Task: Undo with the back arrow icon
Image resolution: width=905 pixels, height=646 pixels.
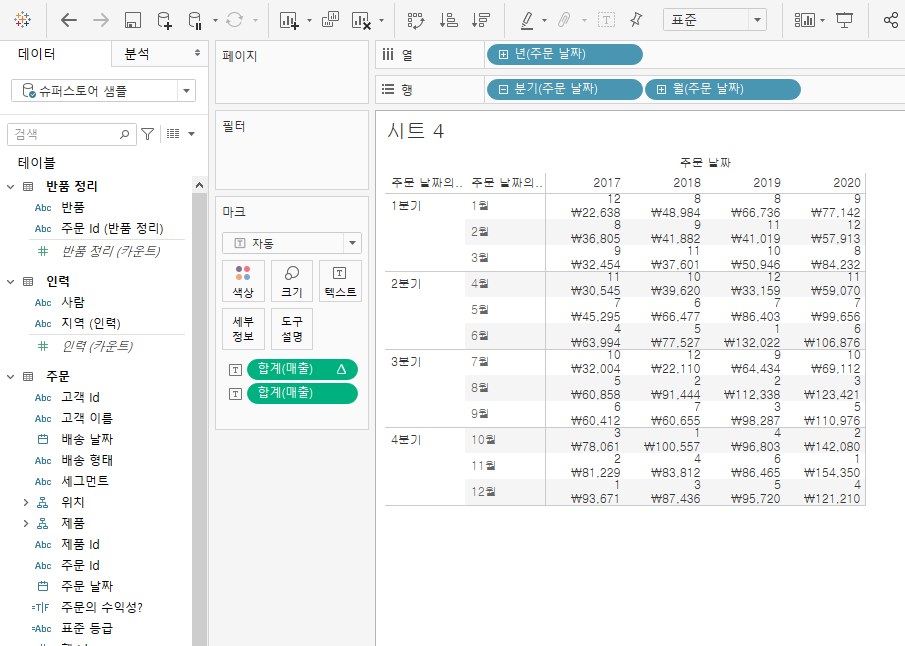Action: tap(69, 20)
